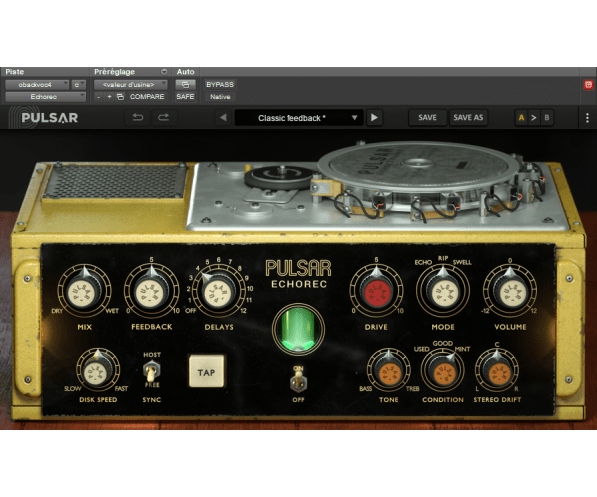Click the FEEDBACK knob
597x497 pixels.
[x=152, y=291]
